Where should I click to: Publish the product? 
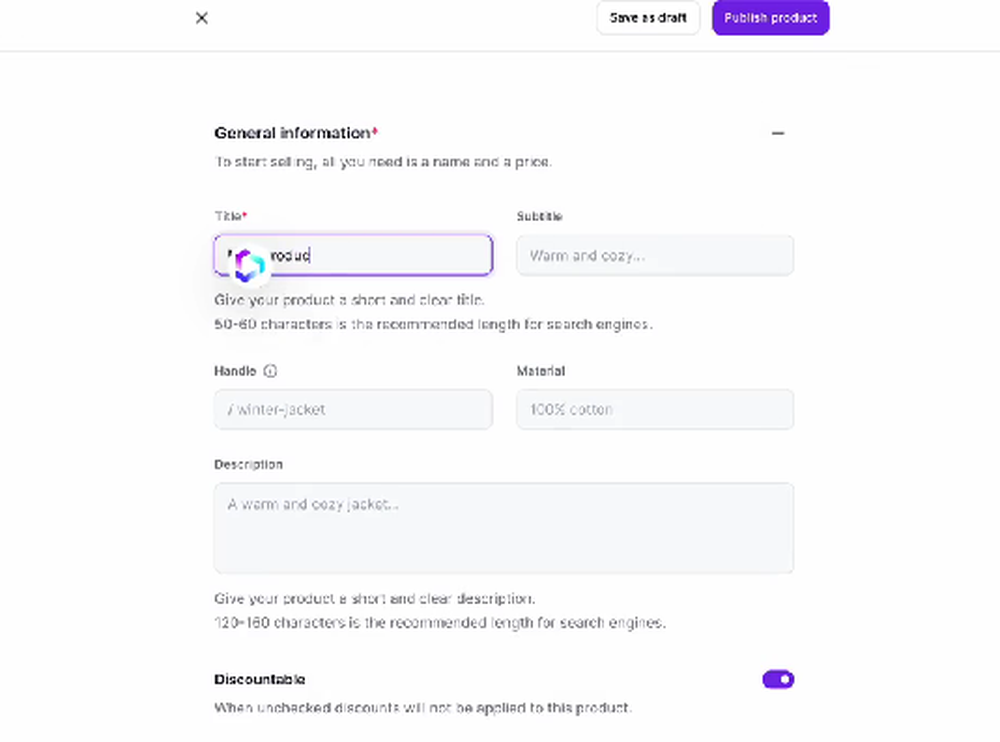(770, 18)
